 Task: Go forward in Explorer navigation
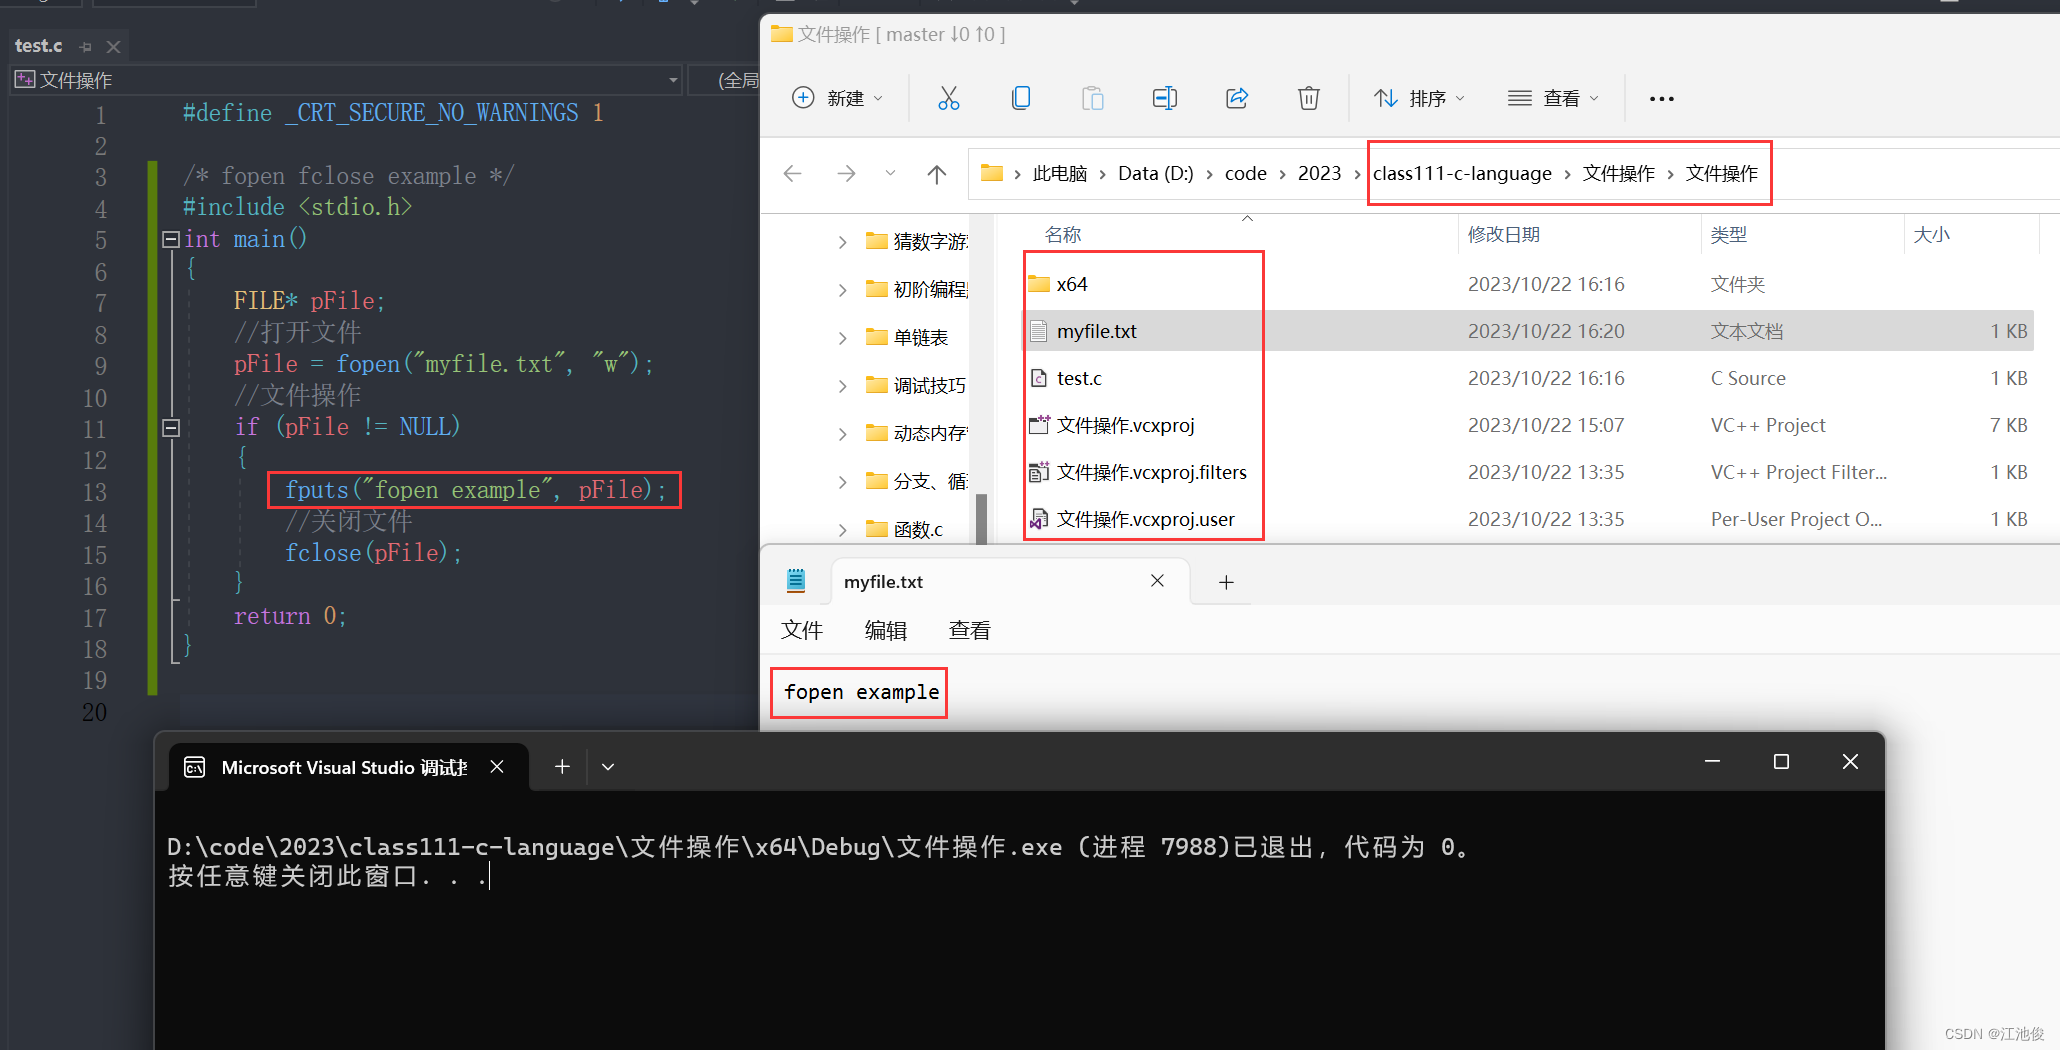click(846, 174)
